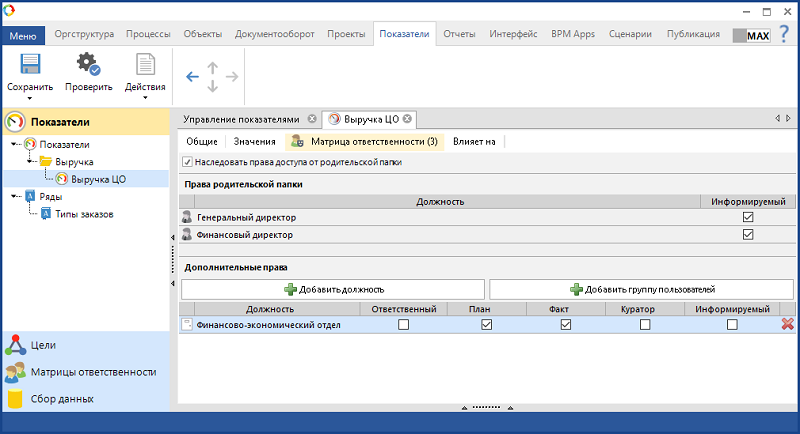Uncheck Информируемый for Генеральный директор

click(747, 217)
